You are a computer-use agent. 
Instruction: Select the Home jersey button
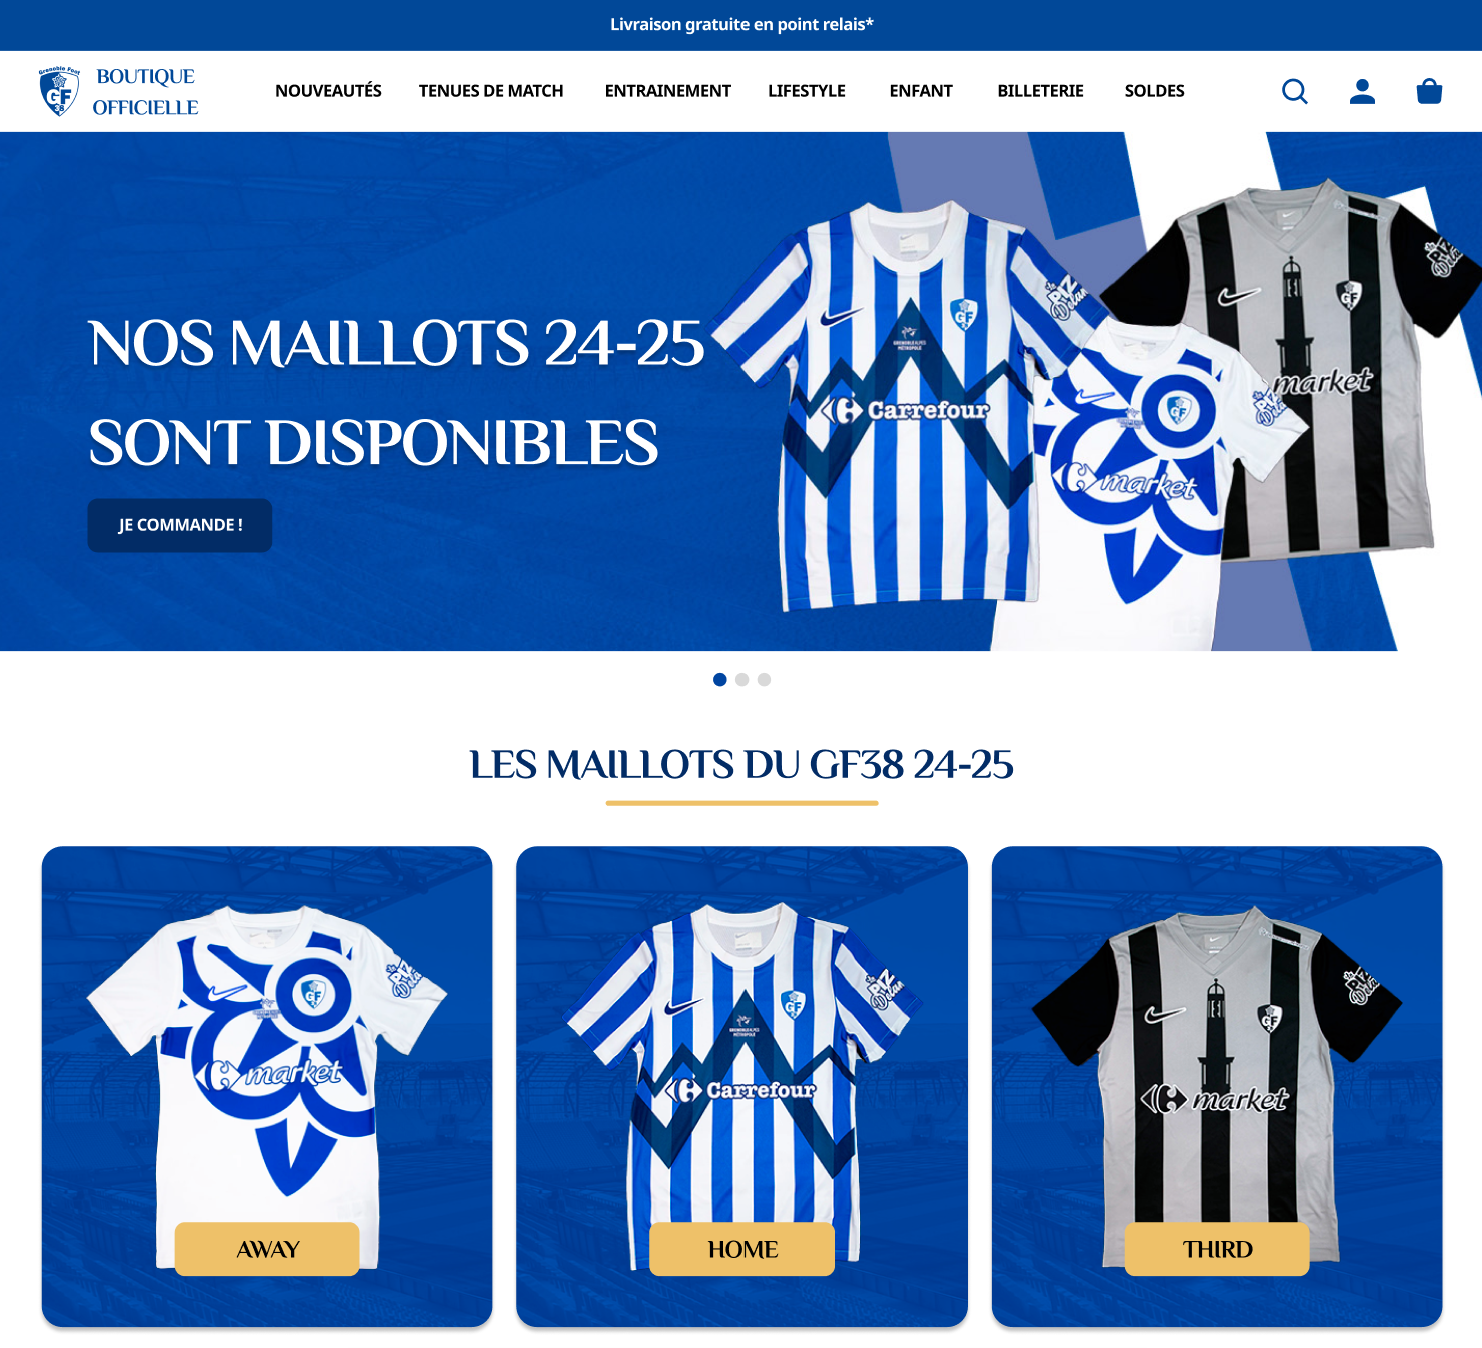pyautogui.click(x=742, y=1249)
